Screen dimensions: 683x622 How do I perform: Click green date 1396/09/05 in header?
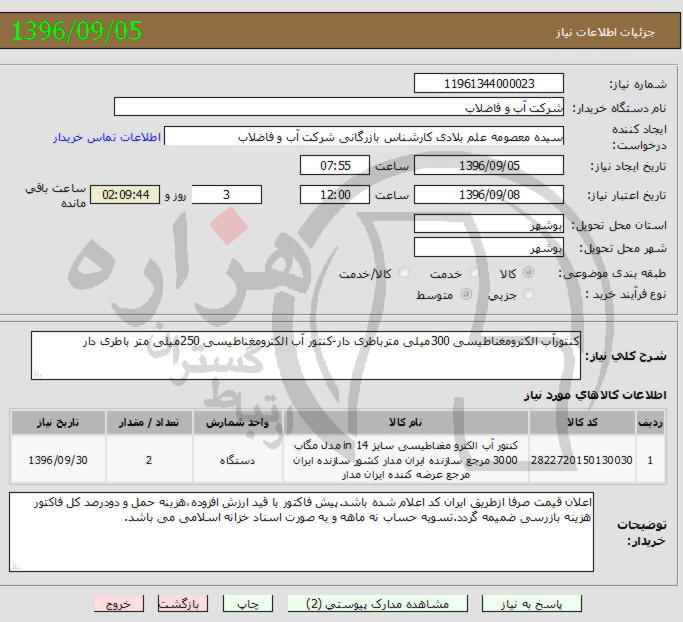tap(77, 31)
